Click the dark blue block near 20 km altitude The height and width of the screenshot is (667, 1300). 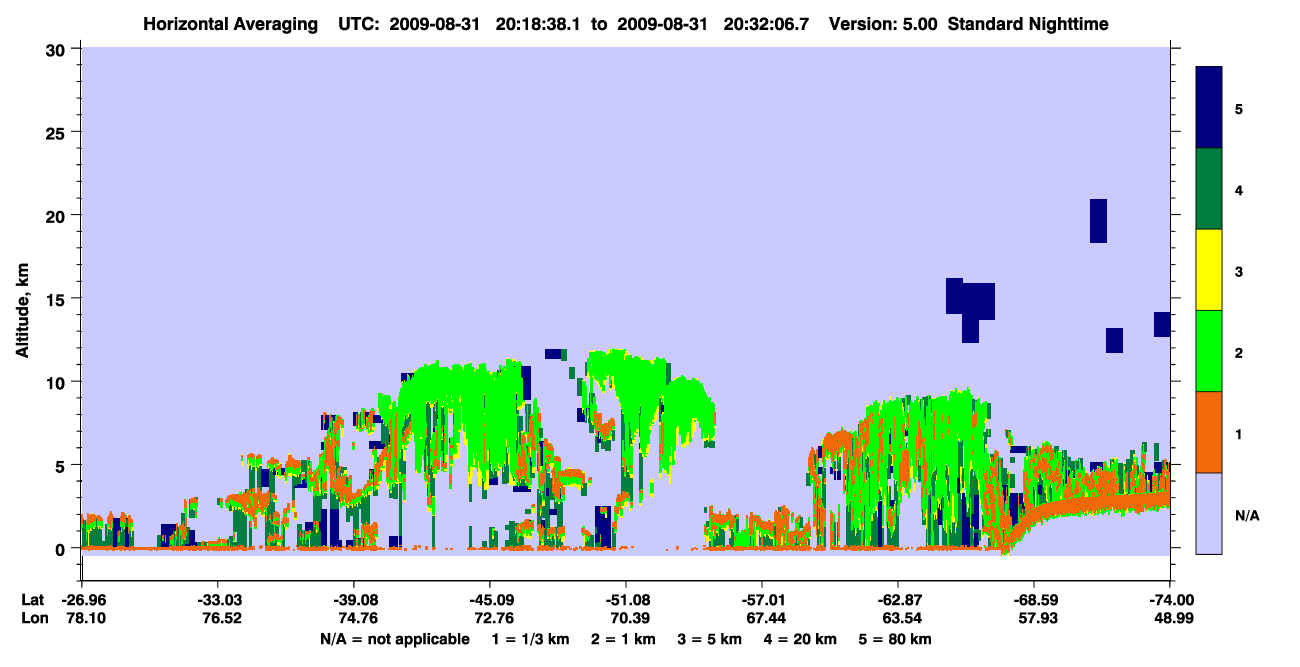(1098, 221)
